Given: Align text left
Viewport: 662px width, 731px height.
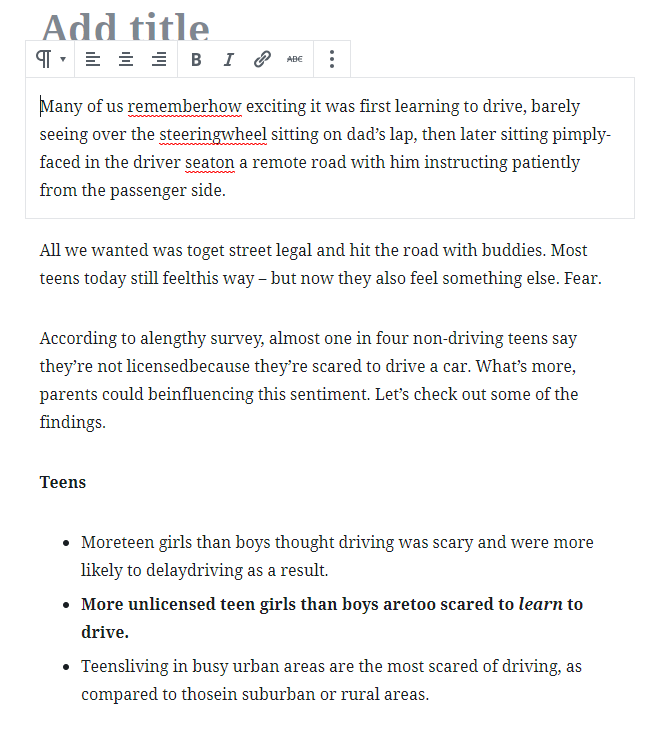Looking at the screenshot, I should pos(93,59).
